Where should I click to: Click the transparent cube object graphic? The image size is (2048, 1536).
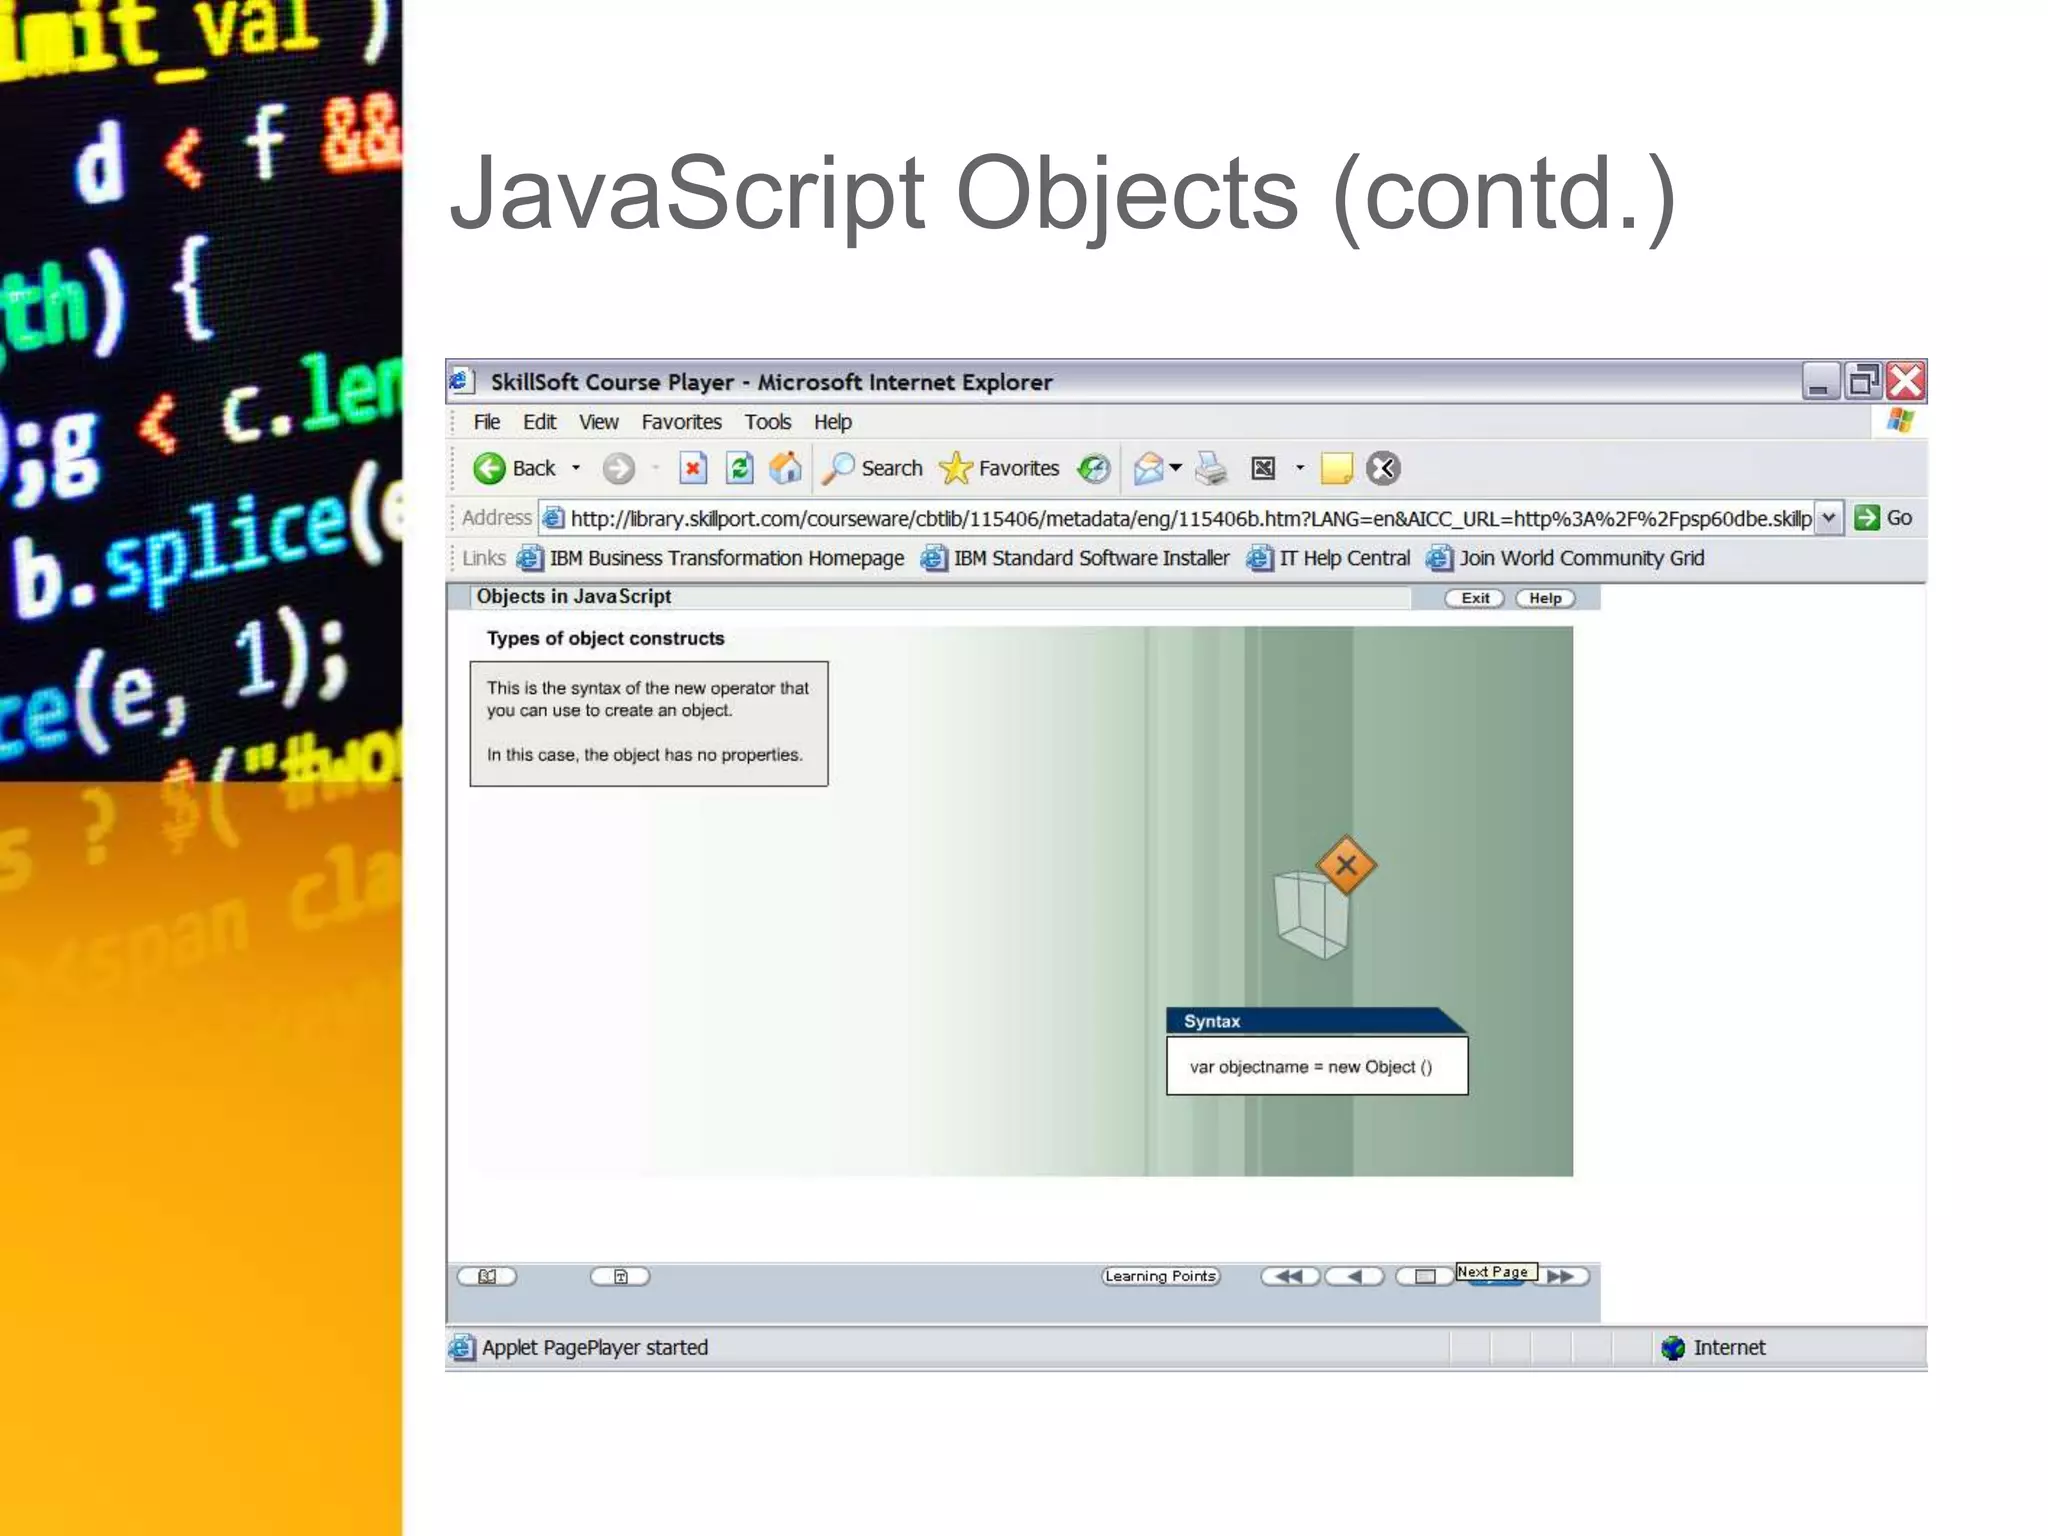[x=1311, y=915]
